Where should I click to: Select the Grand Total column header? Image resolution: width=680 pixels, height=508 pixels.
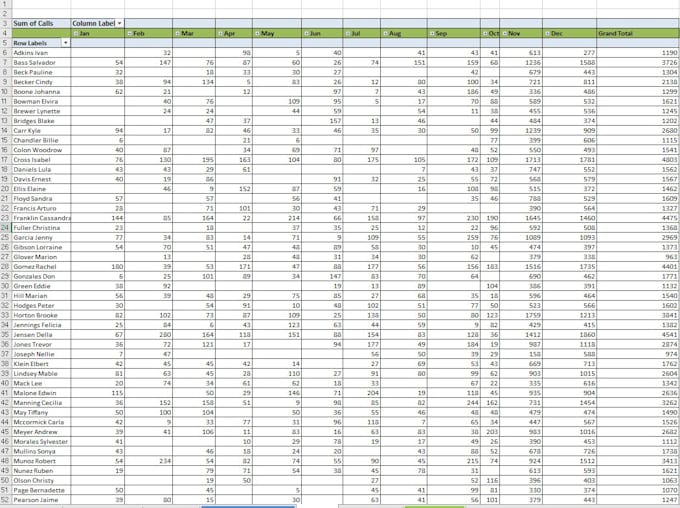click(x=638, y=33)
